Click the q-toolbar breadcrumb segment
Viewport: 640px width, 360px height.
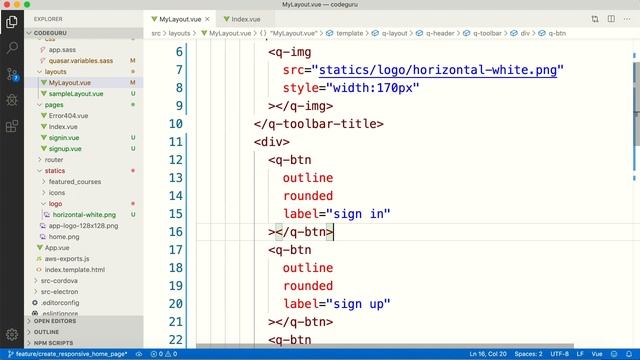487,33
